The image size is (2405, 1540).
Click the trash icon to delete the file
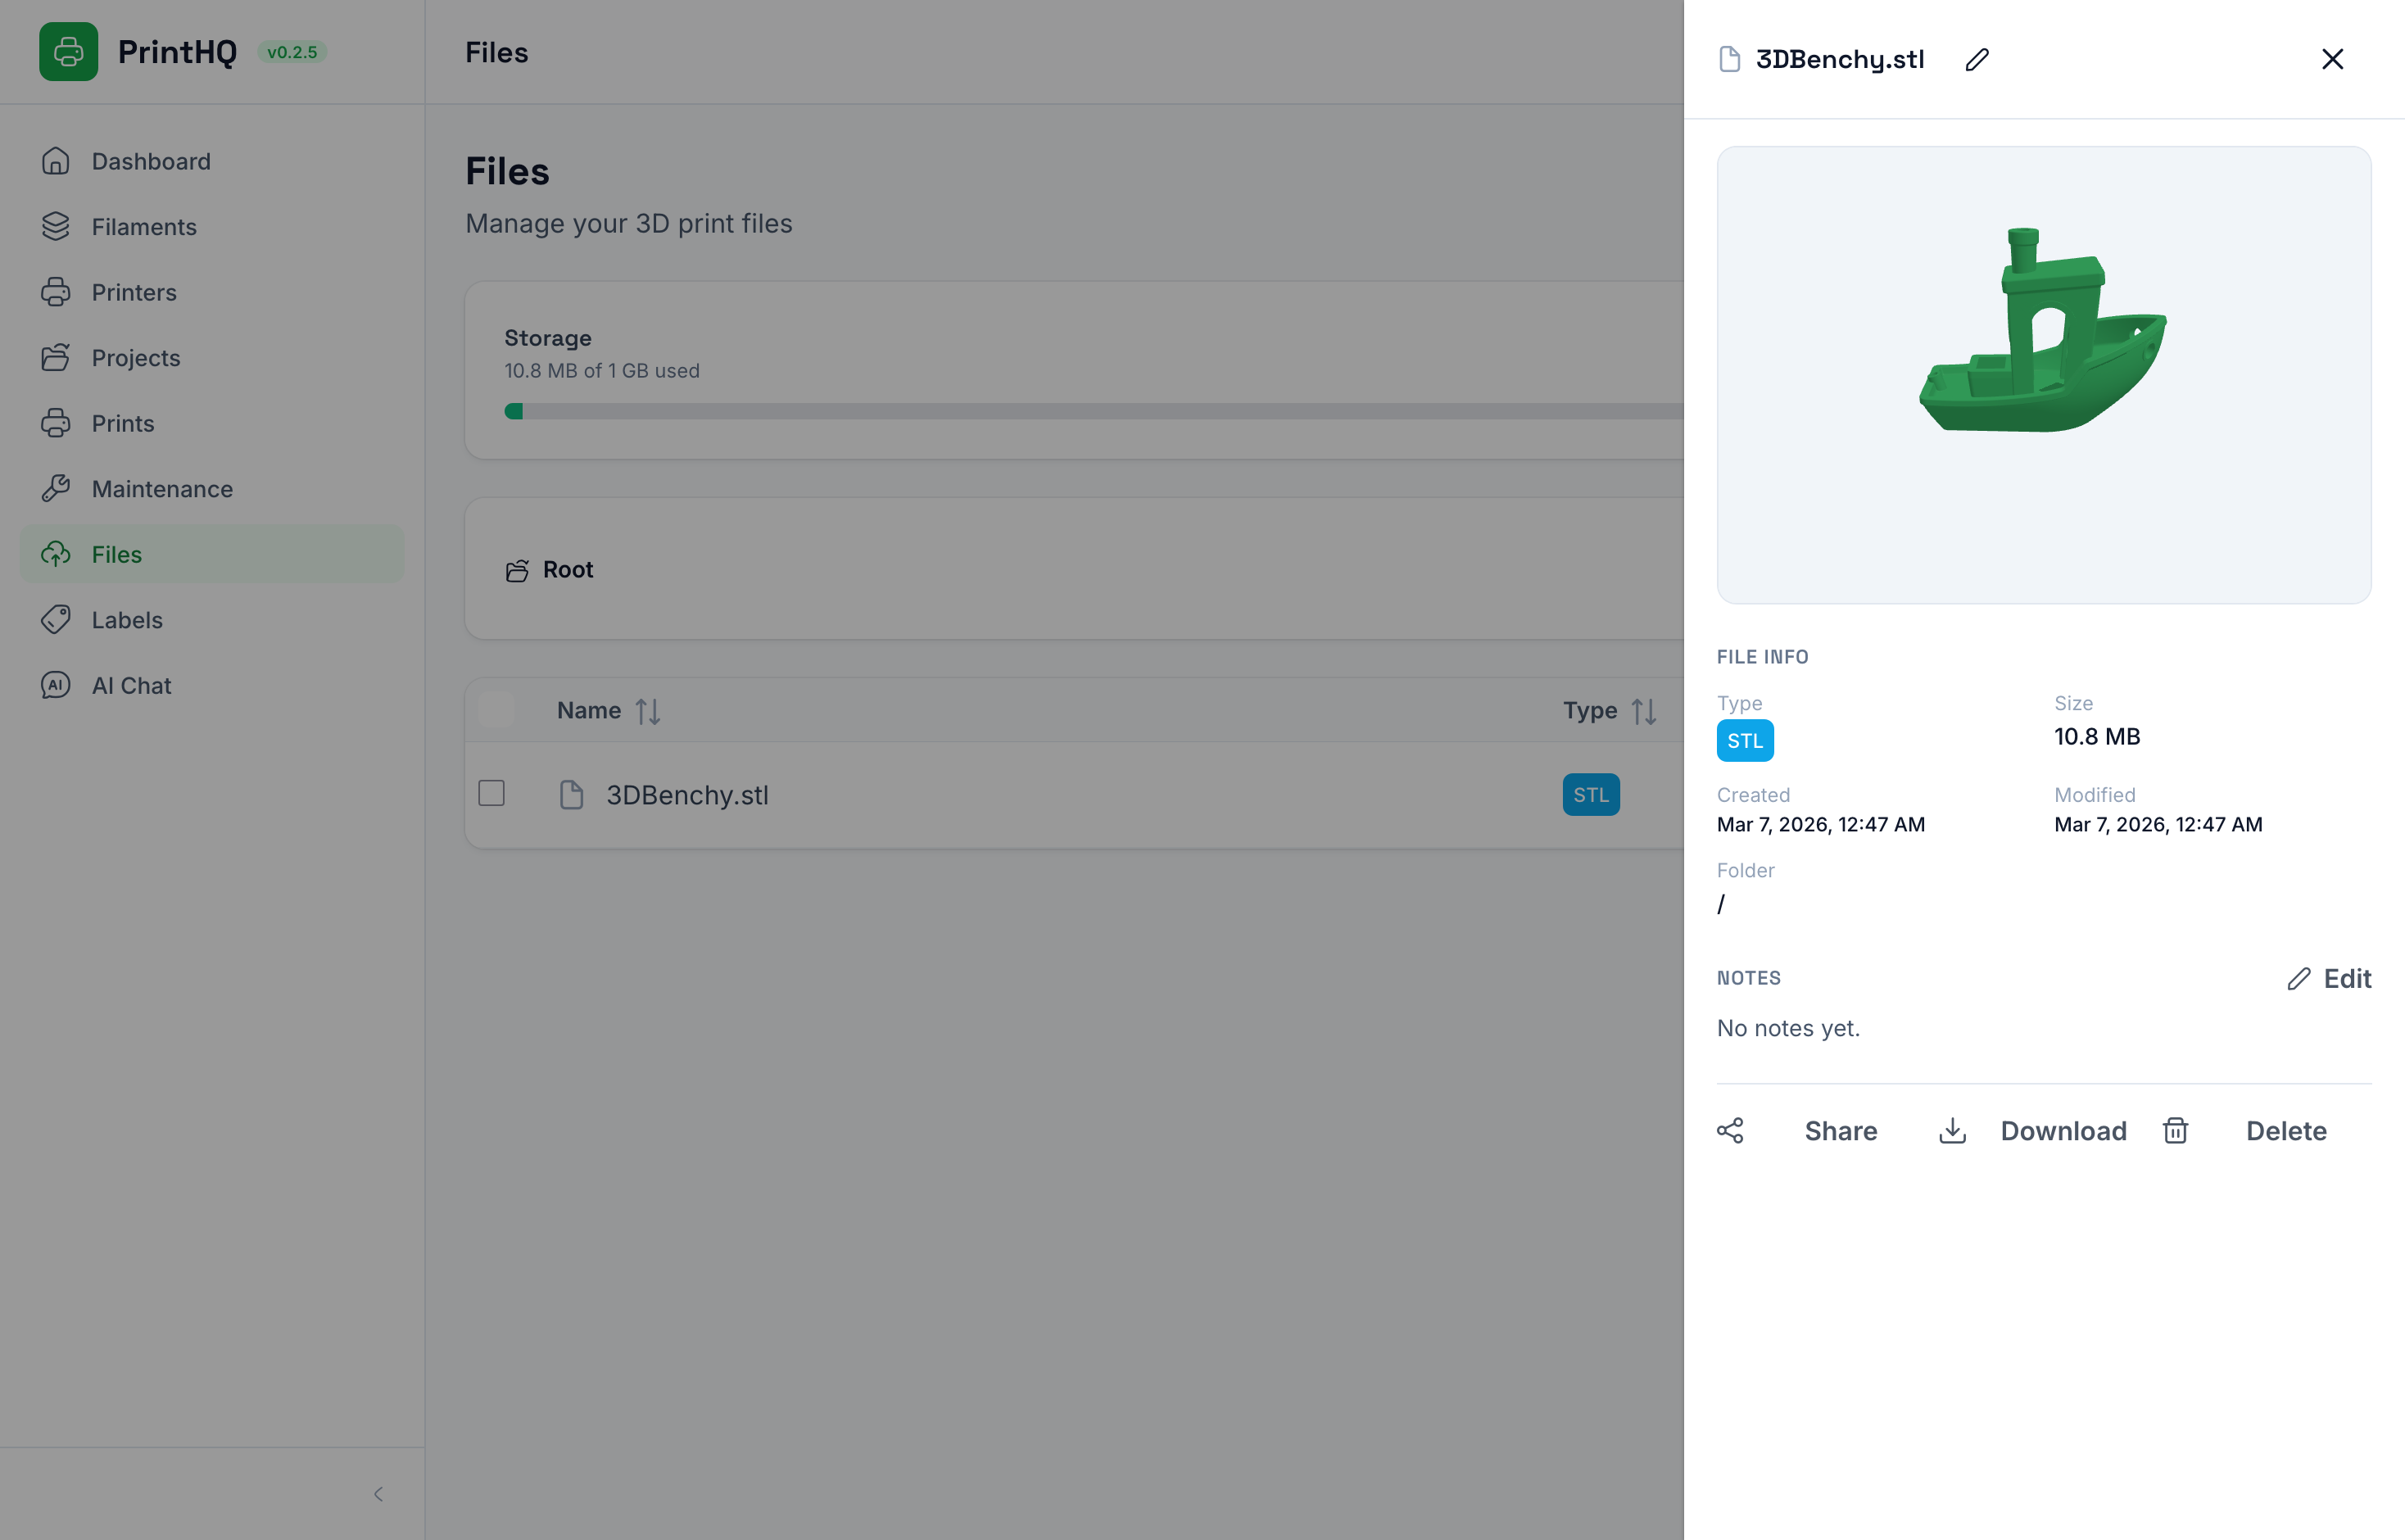[x=2176, y=1130]
